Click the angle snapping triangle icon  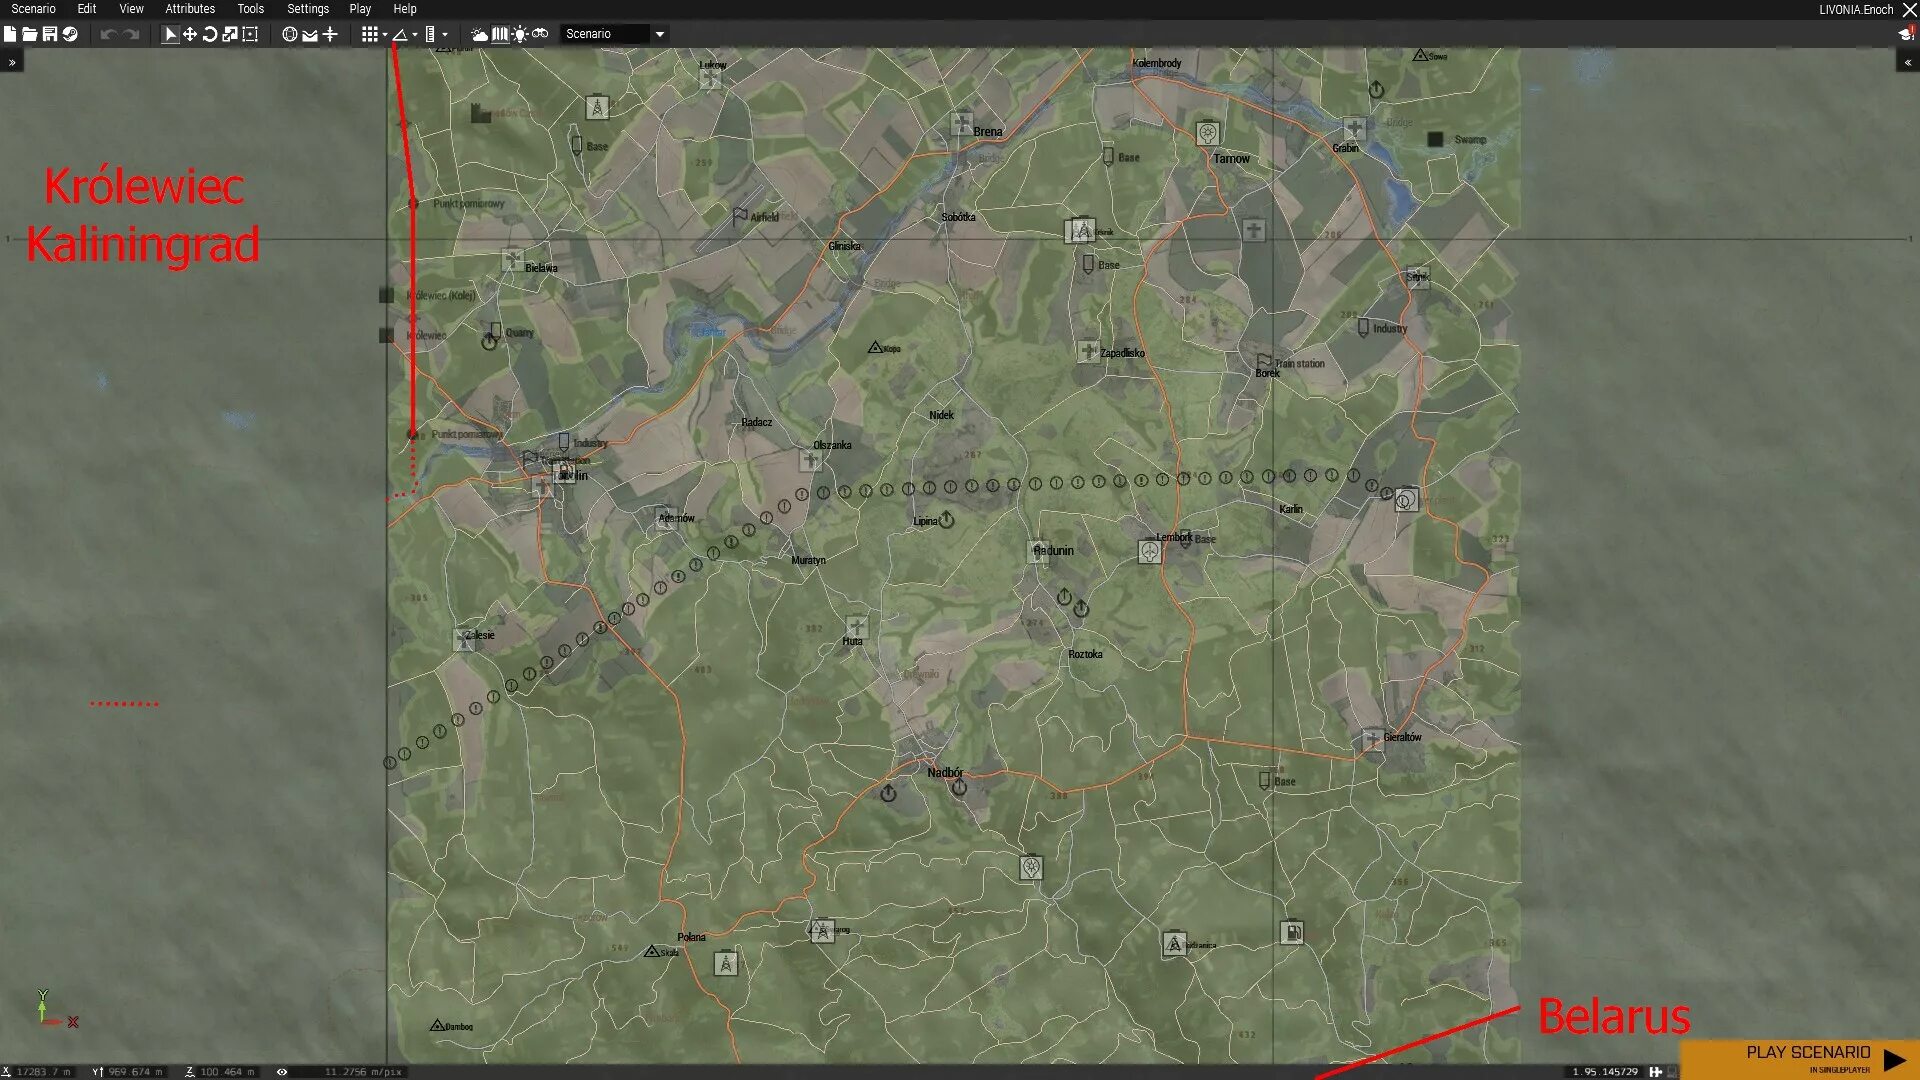tap(400, 34)
